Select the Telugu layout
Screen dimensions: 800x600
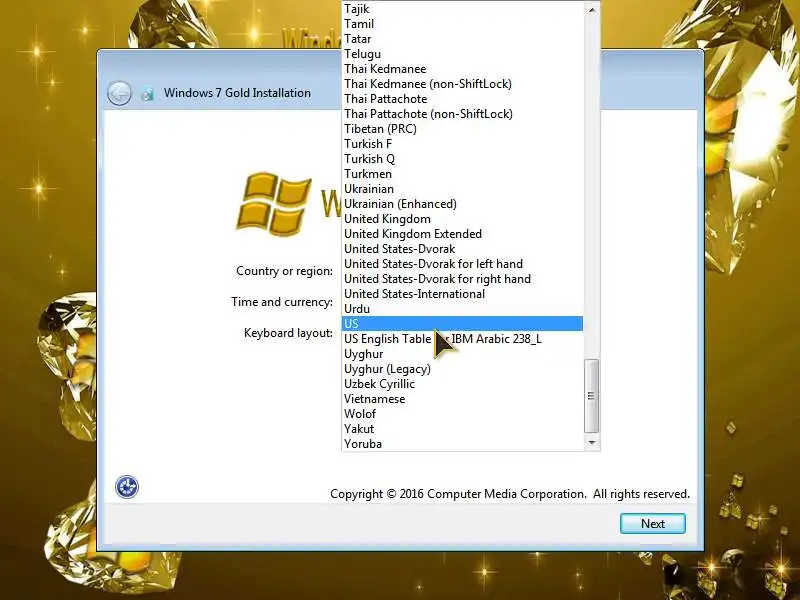[462, 54]
